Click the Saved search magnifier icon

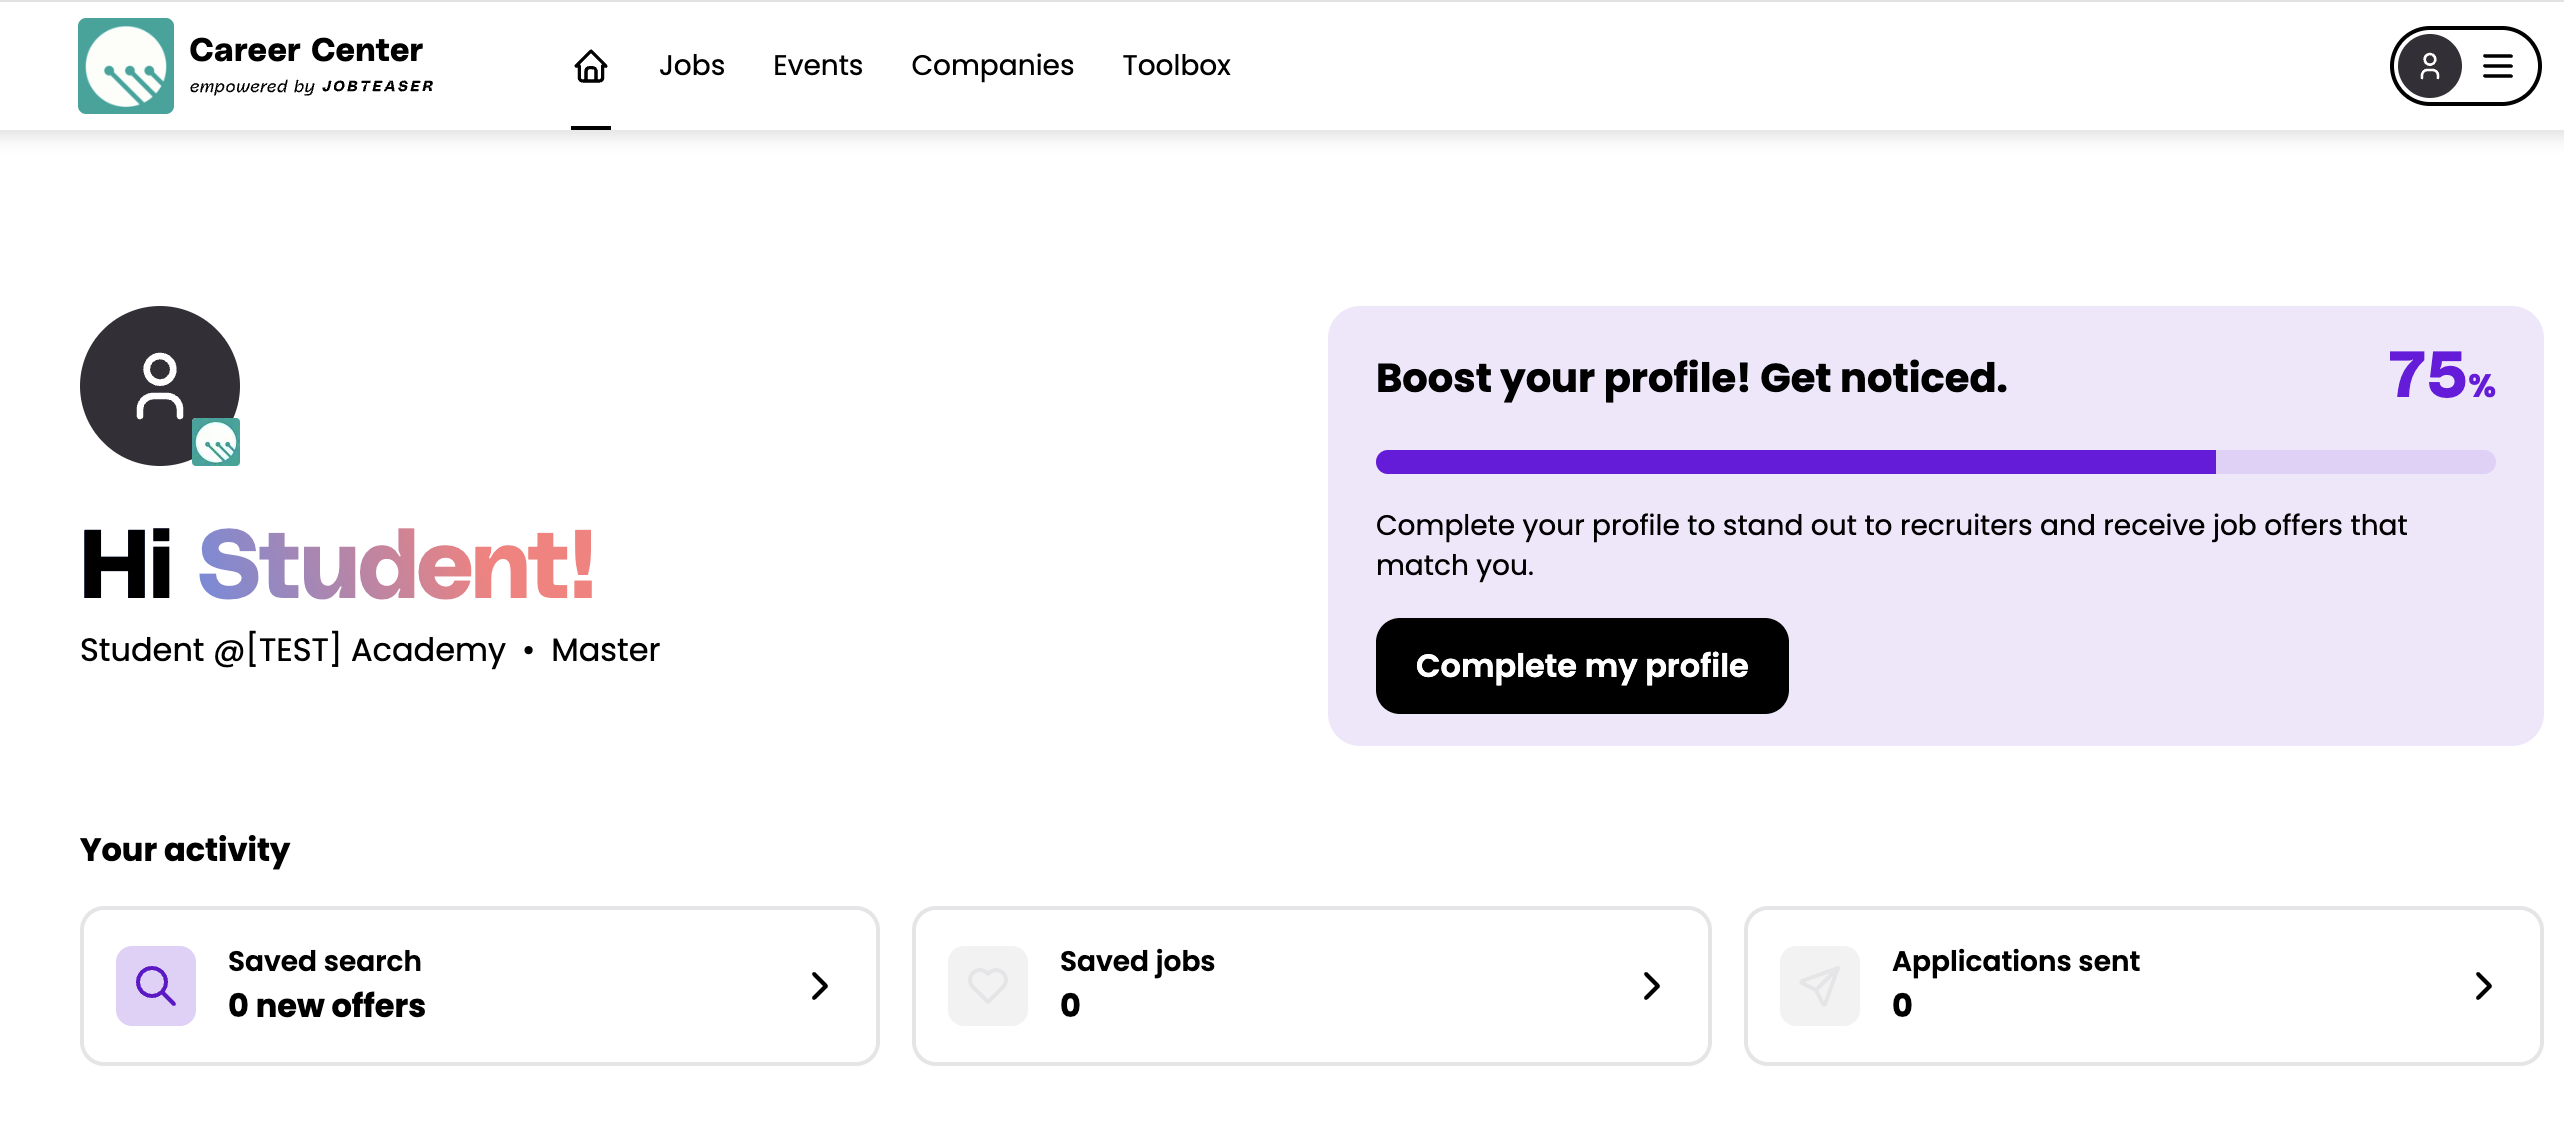156,986
